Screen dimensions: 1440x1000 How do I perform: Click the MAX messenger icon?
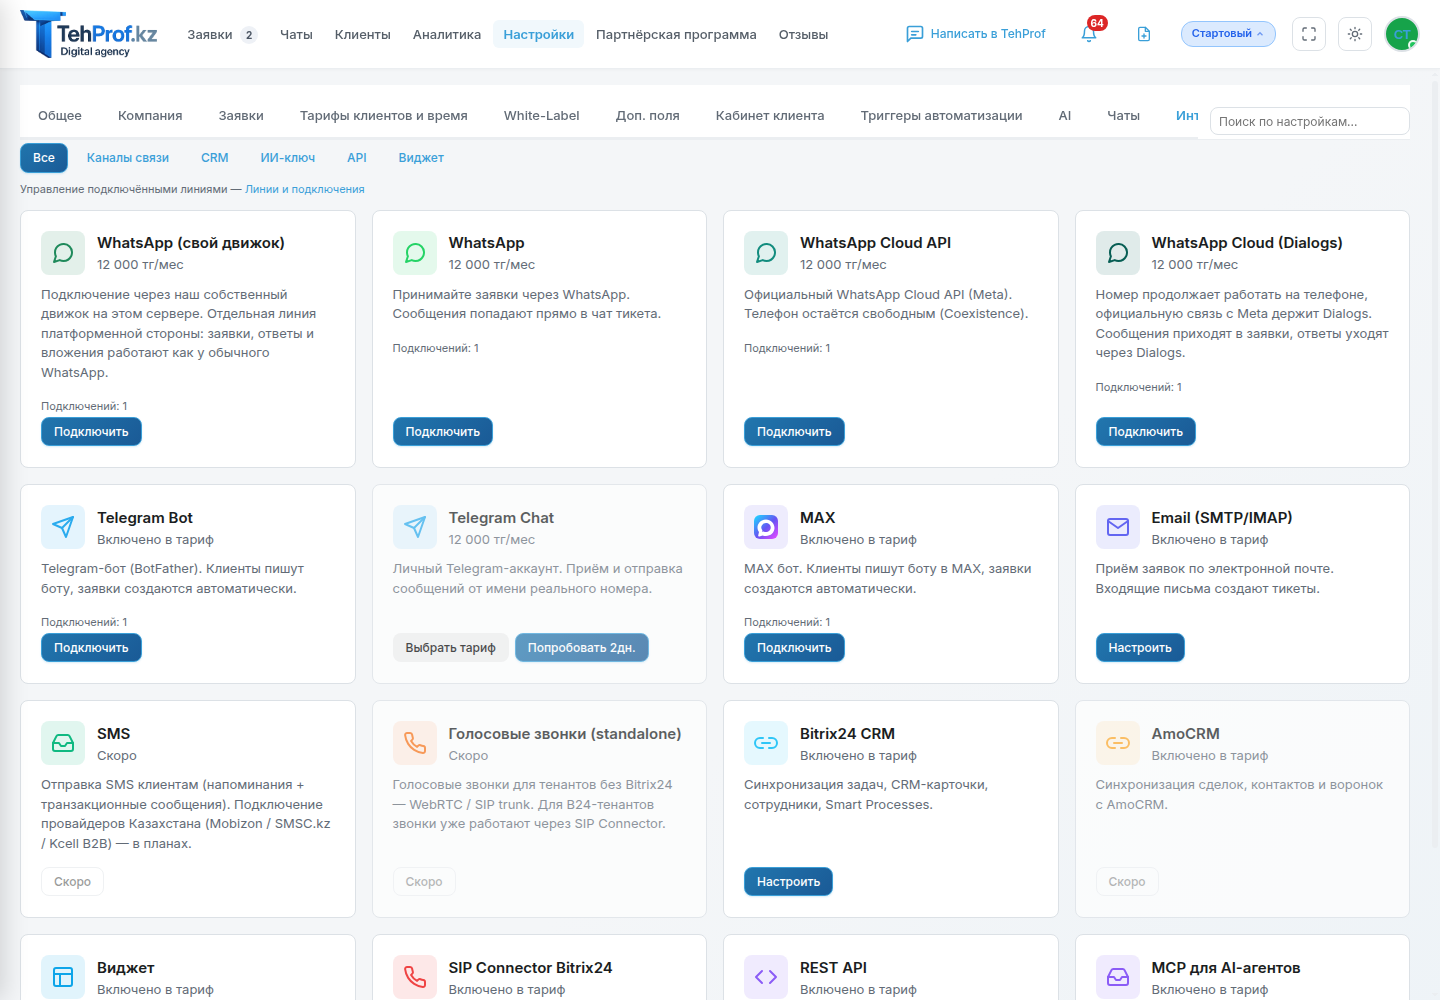pos(766,527)
